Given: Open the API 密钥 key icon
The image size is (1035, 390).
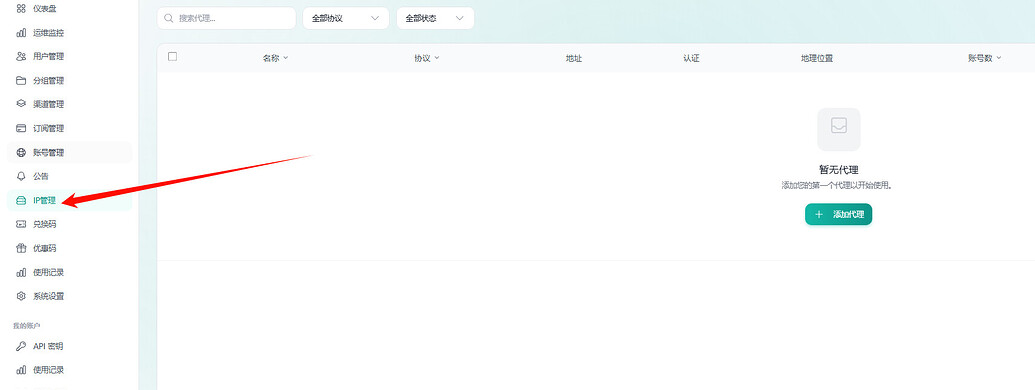Looking at the screenshot, I should pos(21,346).
